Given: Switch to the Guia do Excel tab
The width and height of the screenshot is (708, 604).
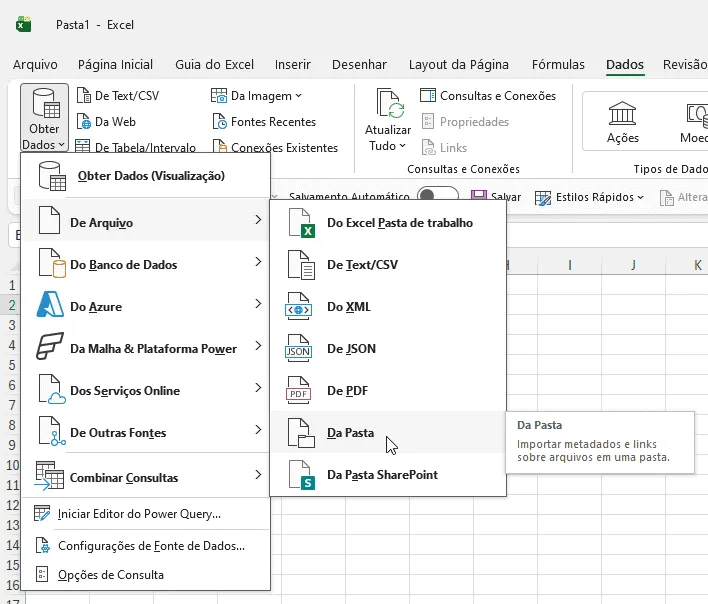Looking at the screenshot, I should pos(214,65).
